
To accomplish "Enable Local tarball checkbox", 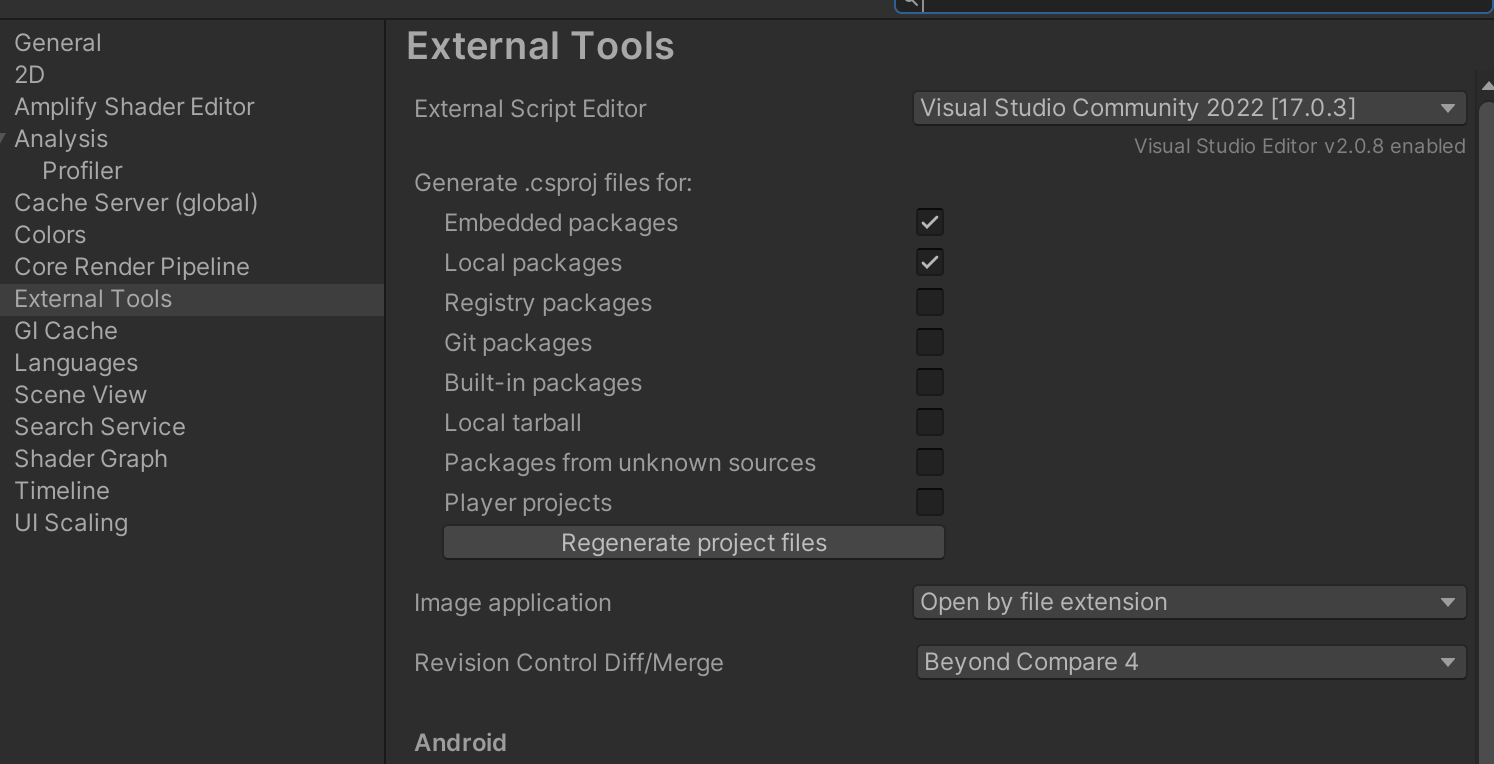I will (930, 422).
